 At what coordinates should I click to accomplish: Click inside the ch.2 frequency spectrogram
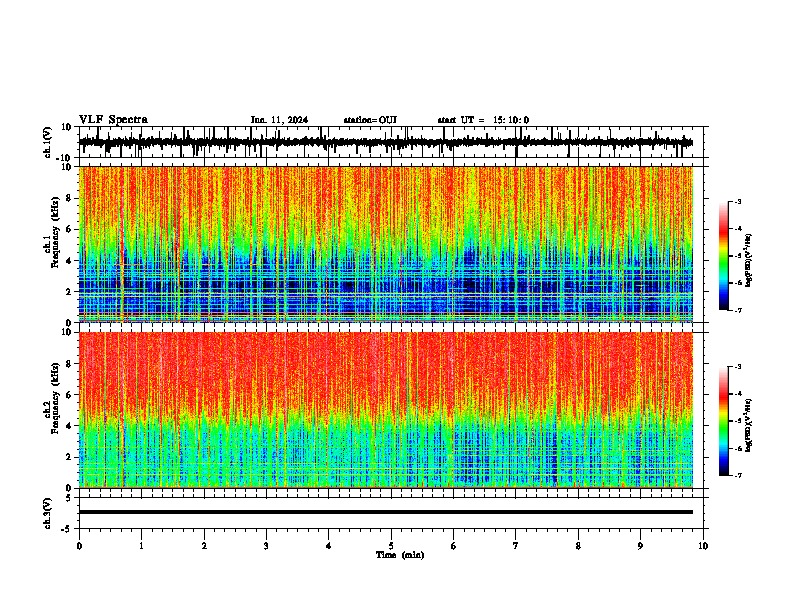[386, 410]
